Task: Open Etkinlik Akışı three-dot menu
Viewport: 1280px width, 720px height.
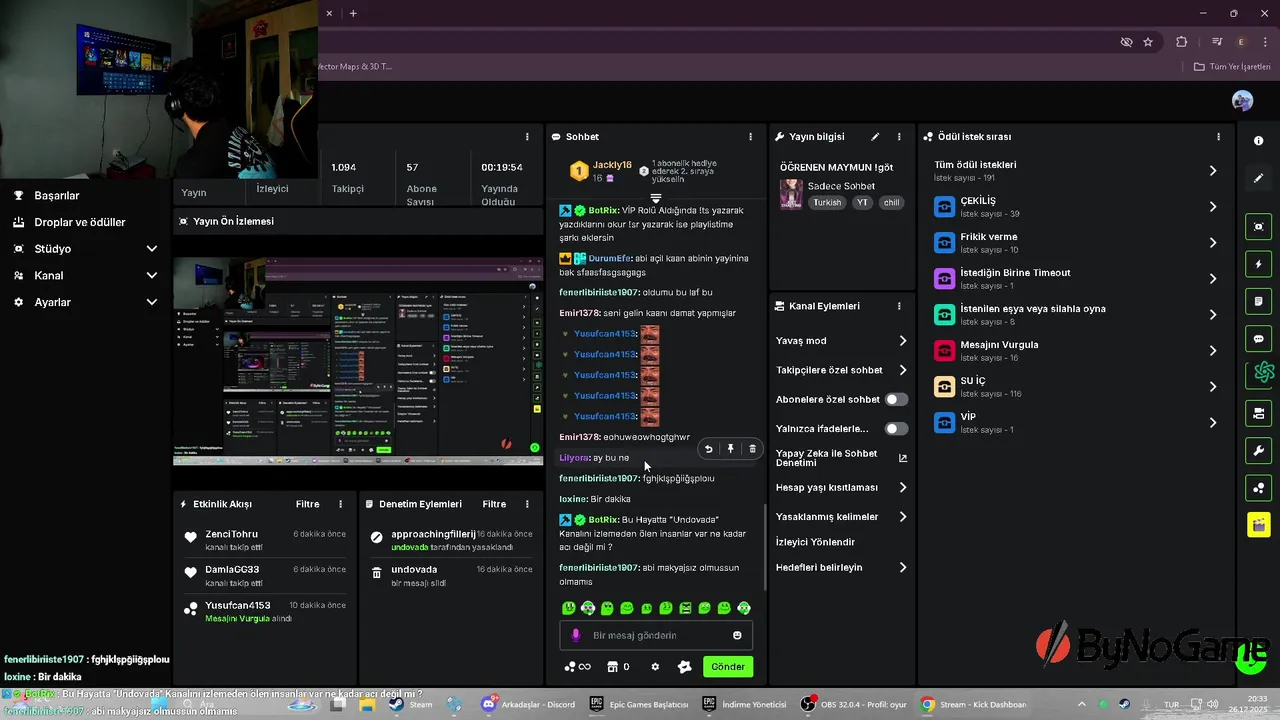Action: (x=340, y=504)
